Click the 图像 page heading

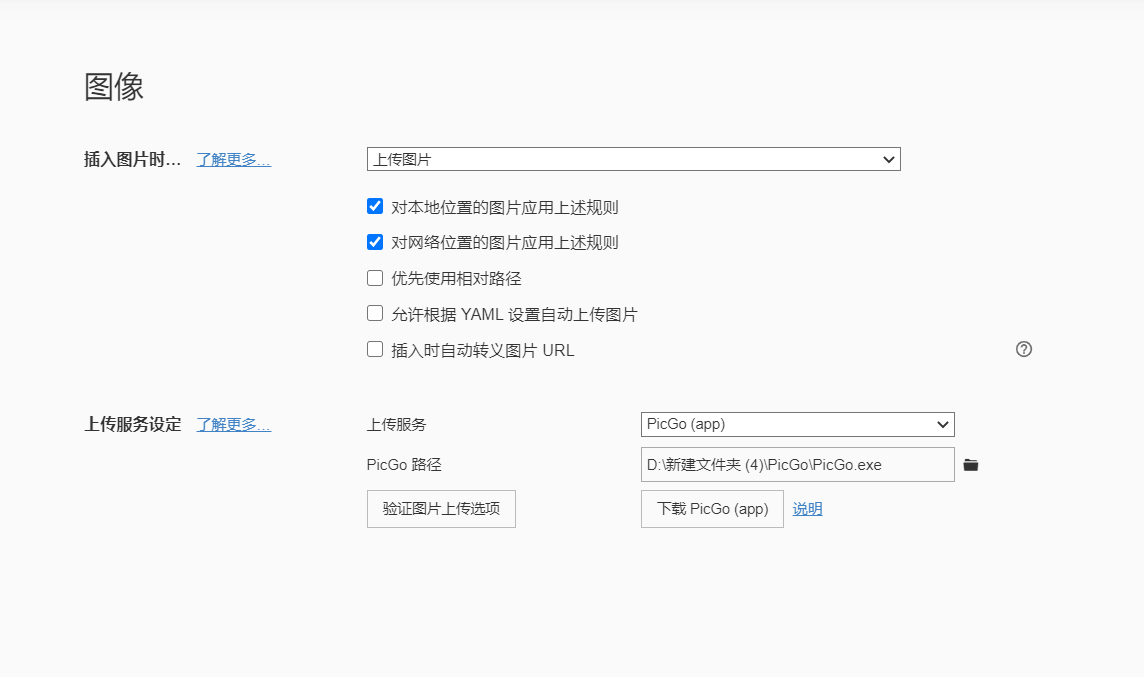(113, 87)
